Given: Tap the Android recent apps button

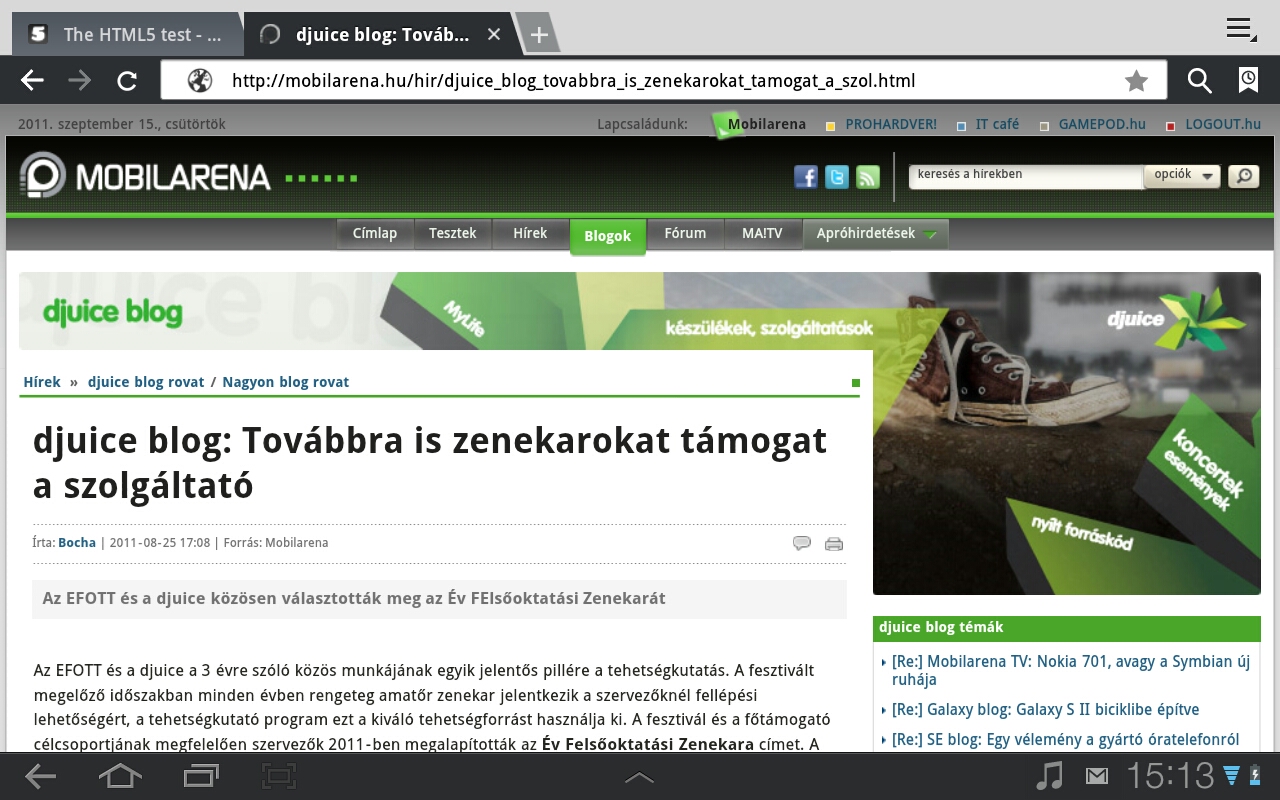Looking at the screenshot, I should coord(201,776).
